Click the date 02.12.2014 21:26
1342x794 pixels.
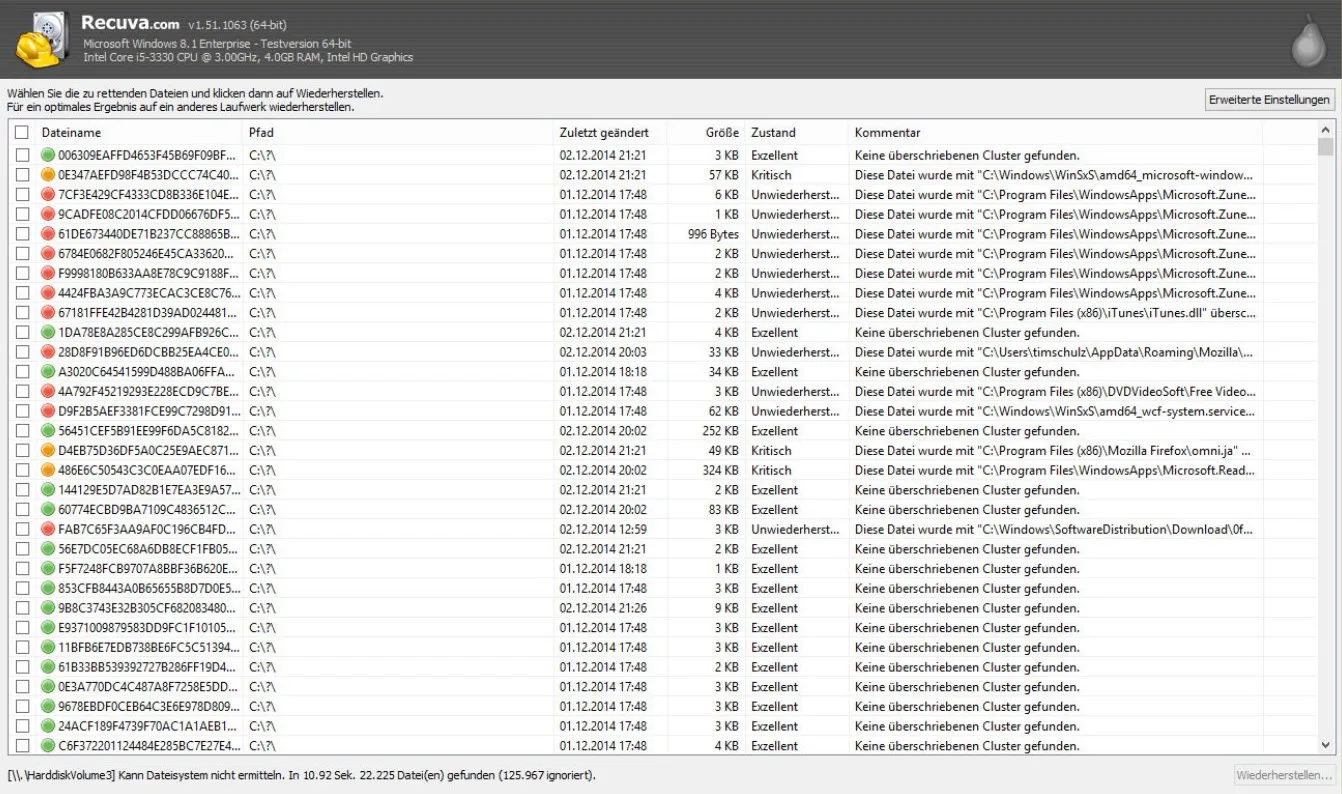[603, 608]
